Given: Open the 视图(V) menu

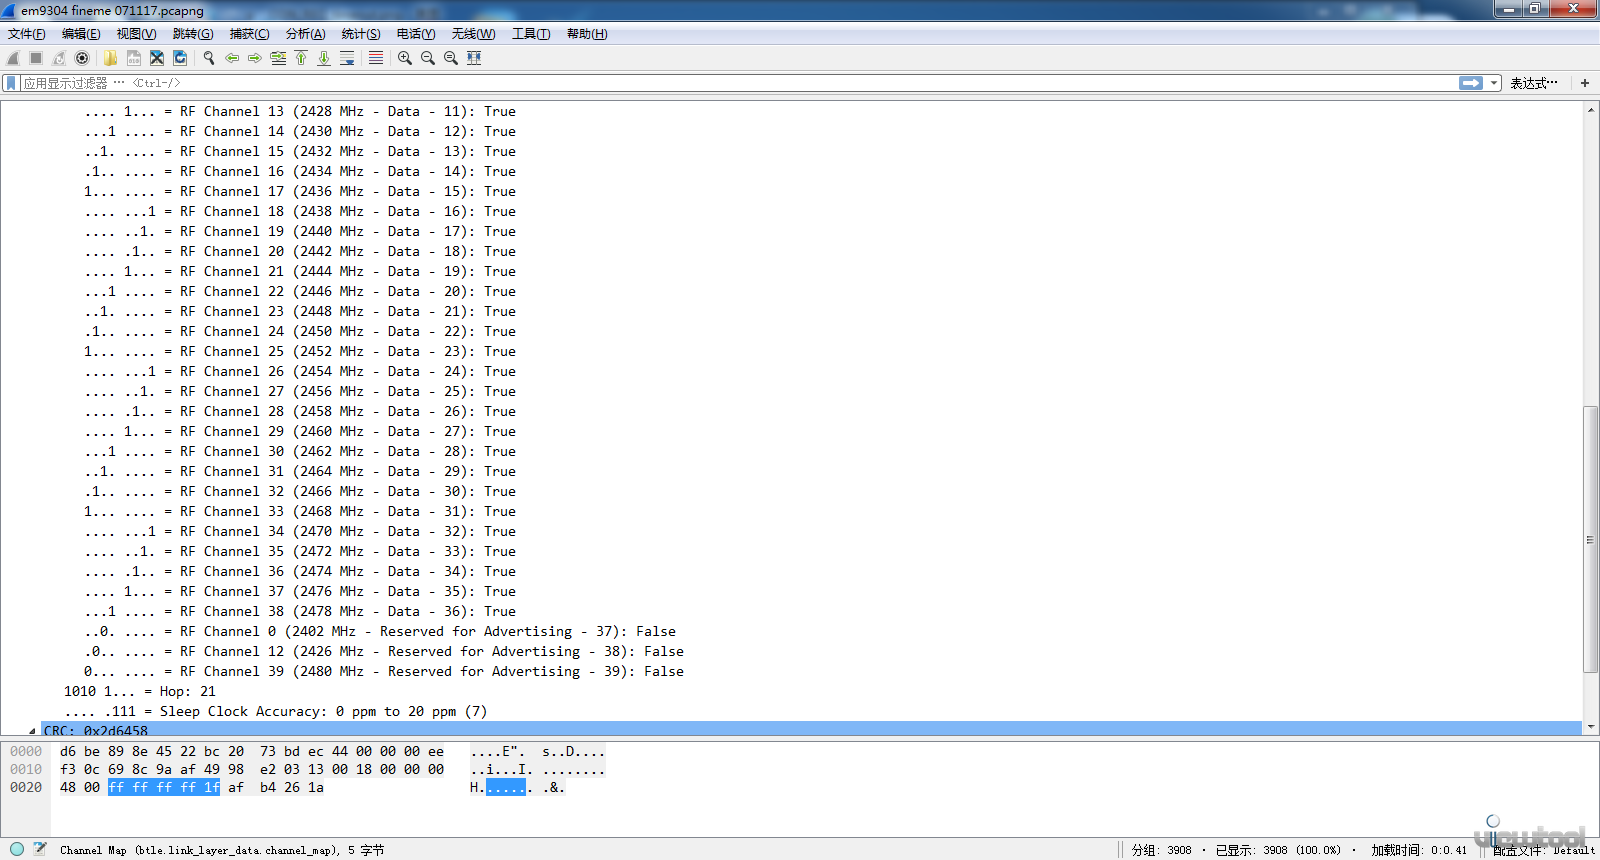Looking at the screenshot, I should click(137, 34).
